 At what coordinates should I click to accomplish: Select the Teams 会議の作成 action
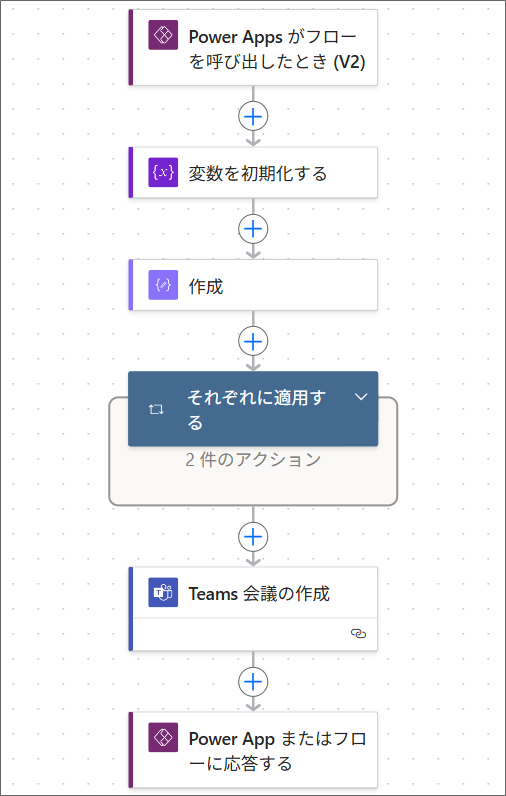[x=253, y=609]
